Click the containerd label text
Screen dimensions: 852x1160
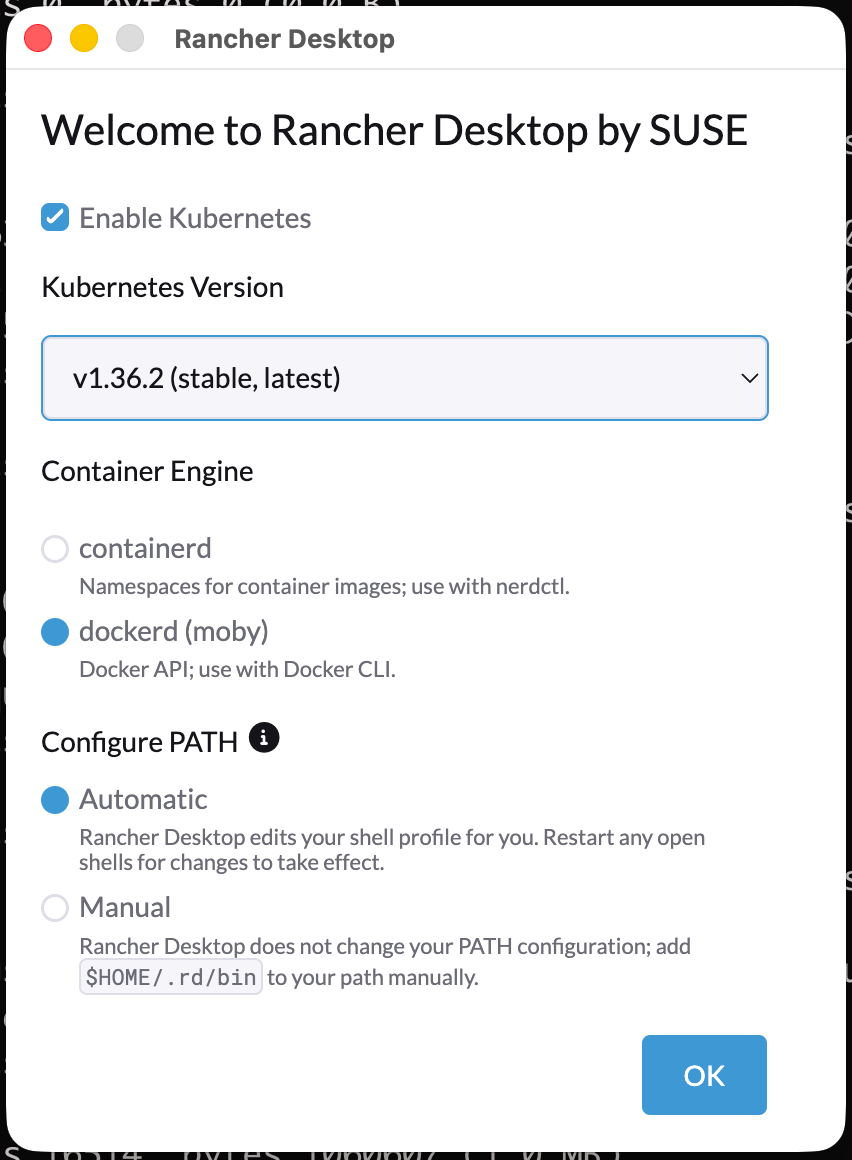point(145,548)
